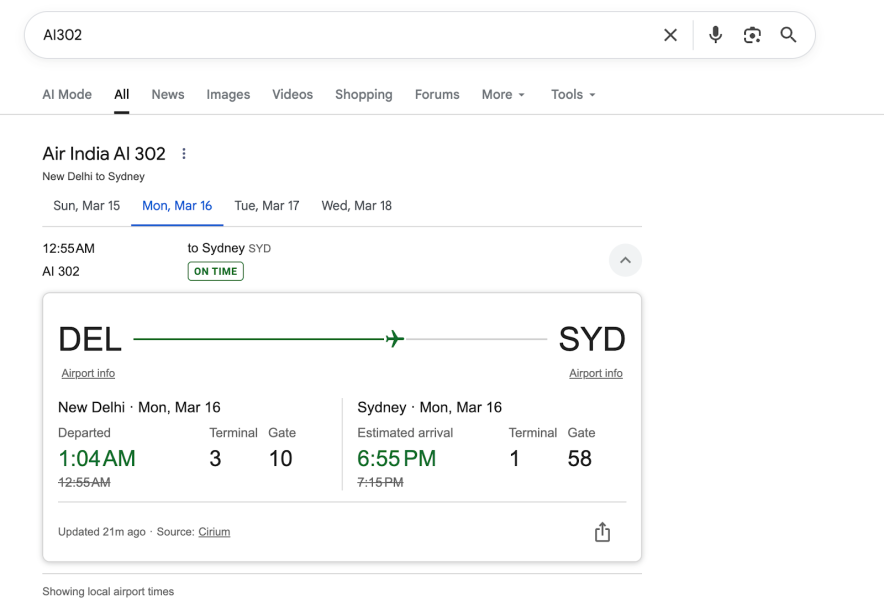Screen dimensions: 884x604
Task: Open search by image camera icon
Action: click(x=752, y=35)
